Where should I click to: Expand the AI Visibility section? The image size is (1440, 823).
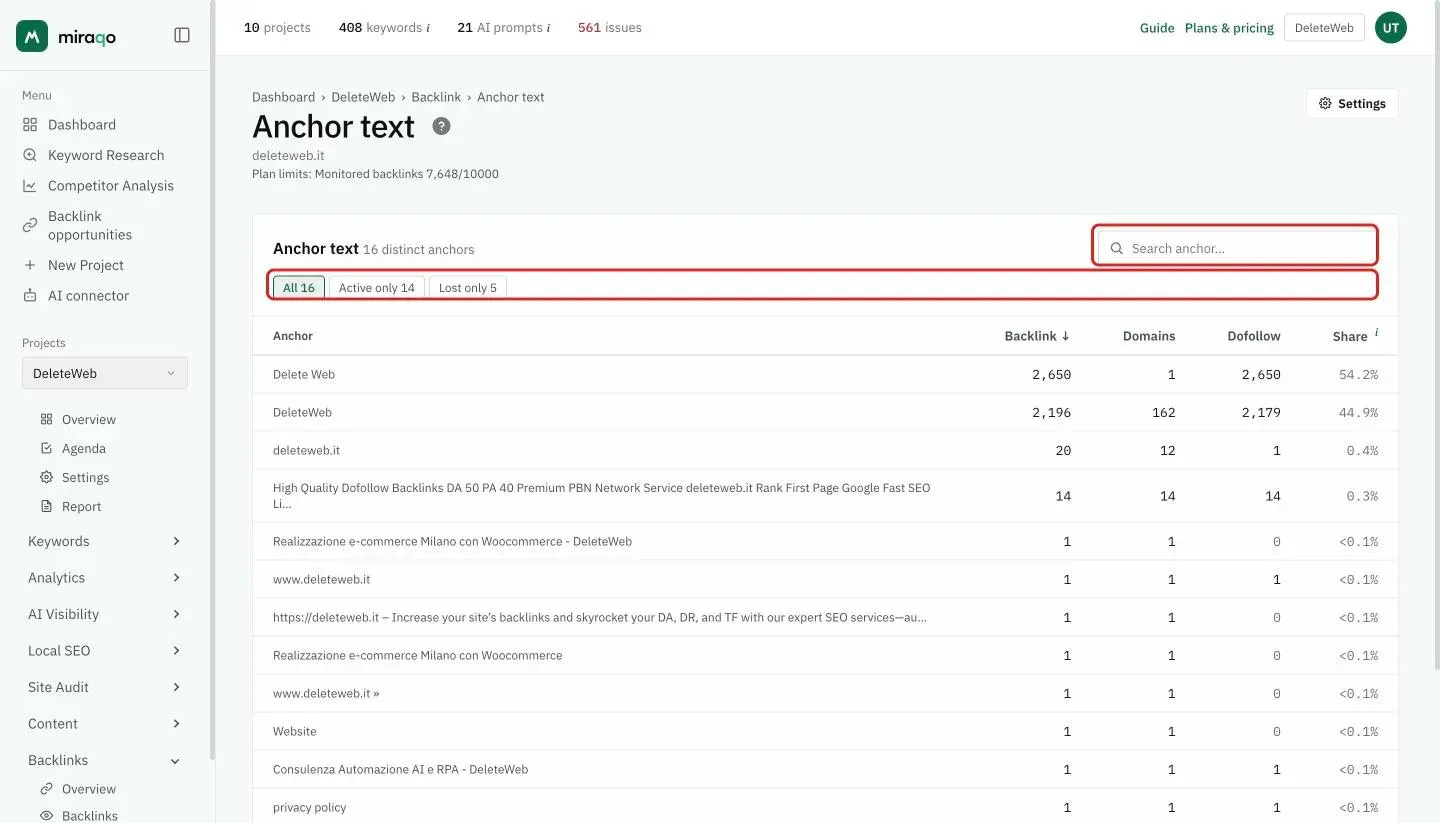(105, 614)
